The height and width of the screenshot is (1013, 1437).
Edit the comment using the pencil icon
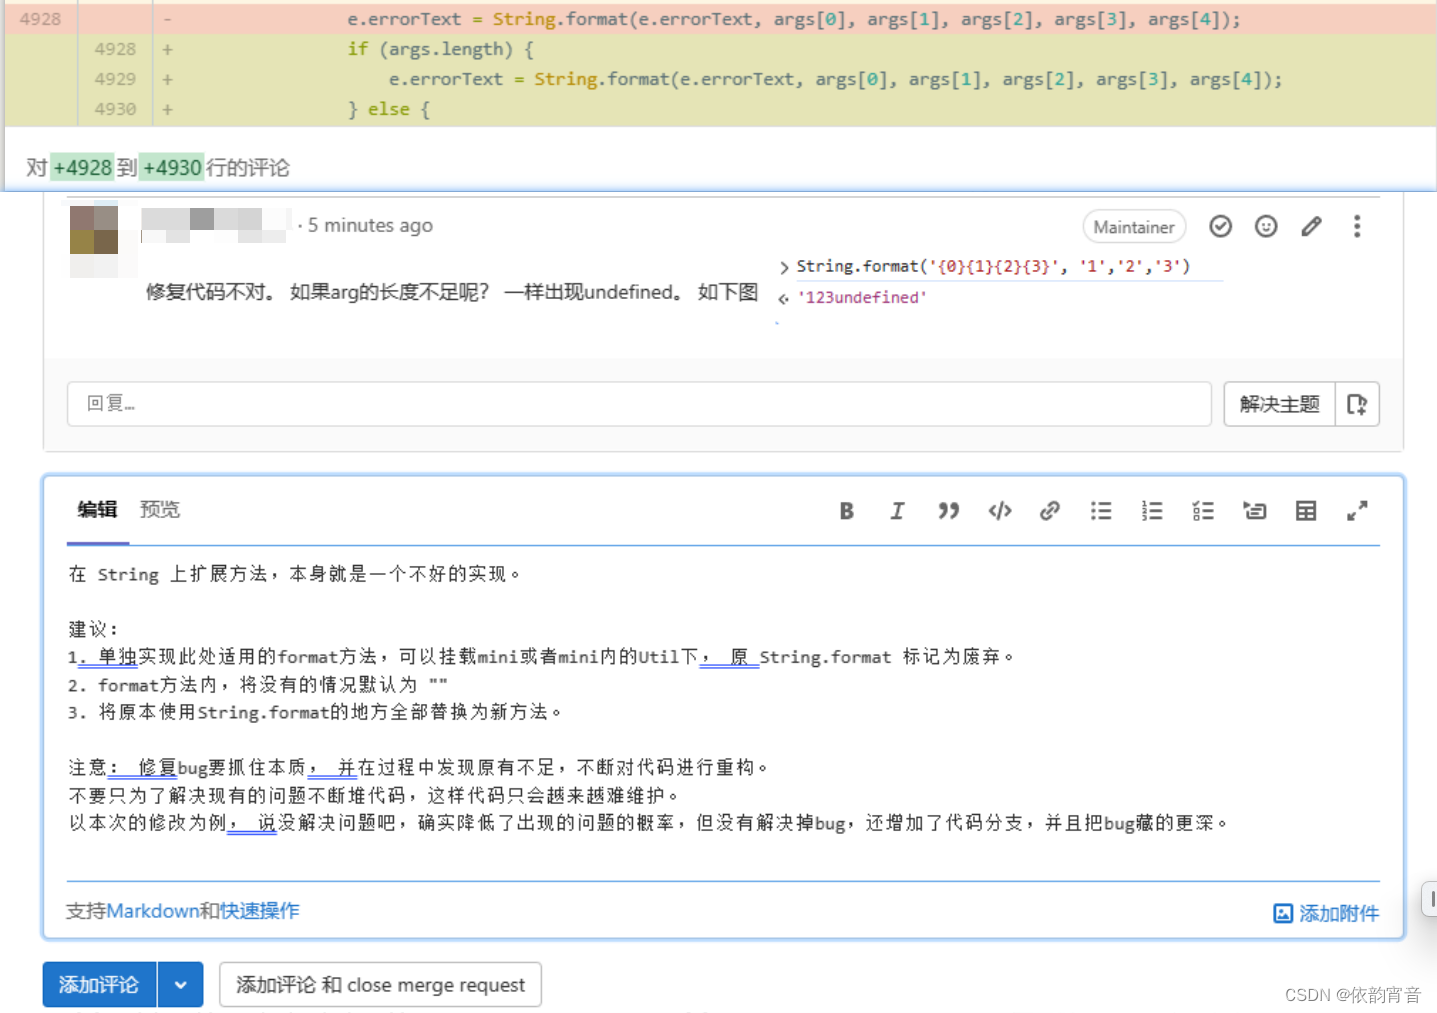click(1311, 226)
